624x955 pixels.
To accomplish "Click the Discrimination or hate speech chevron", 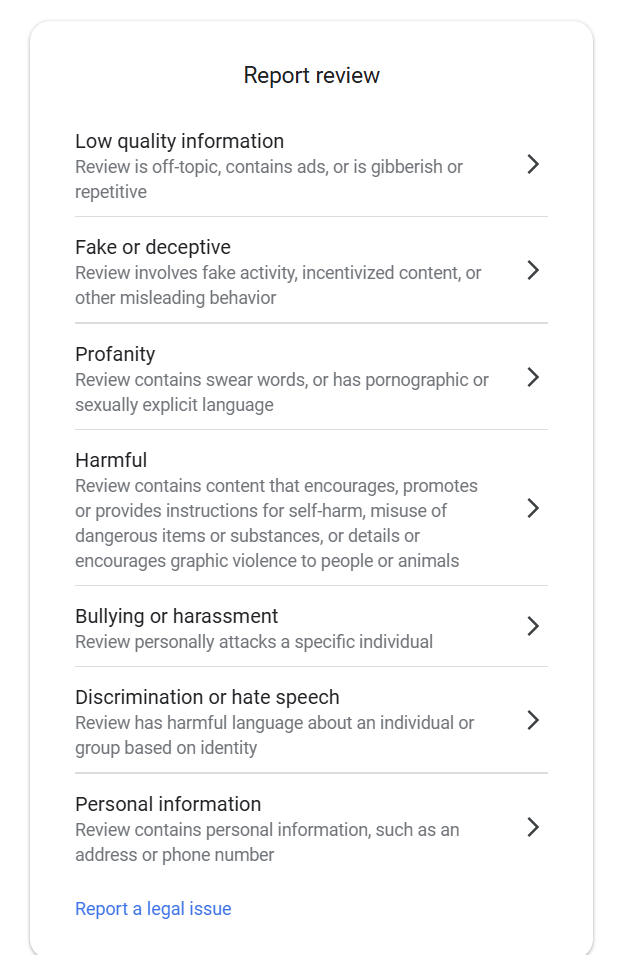I will click(x=533, y=720).
